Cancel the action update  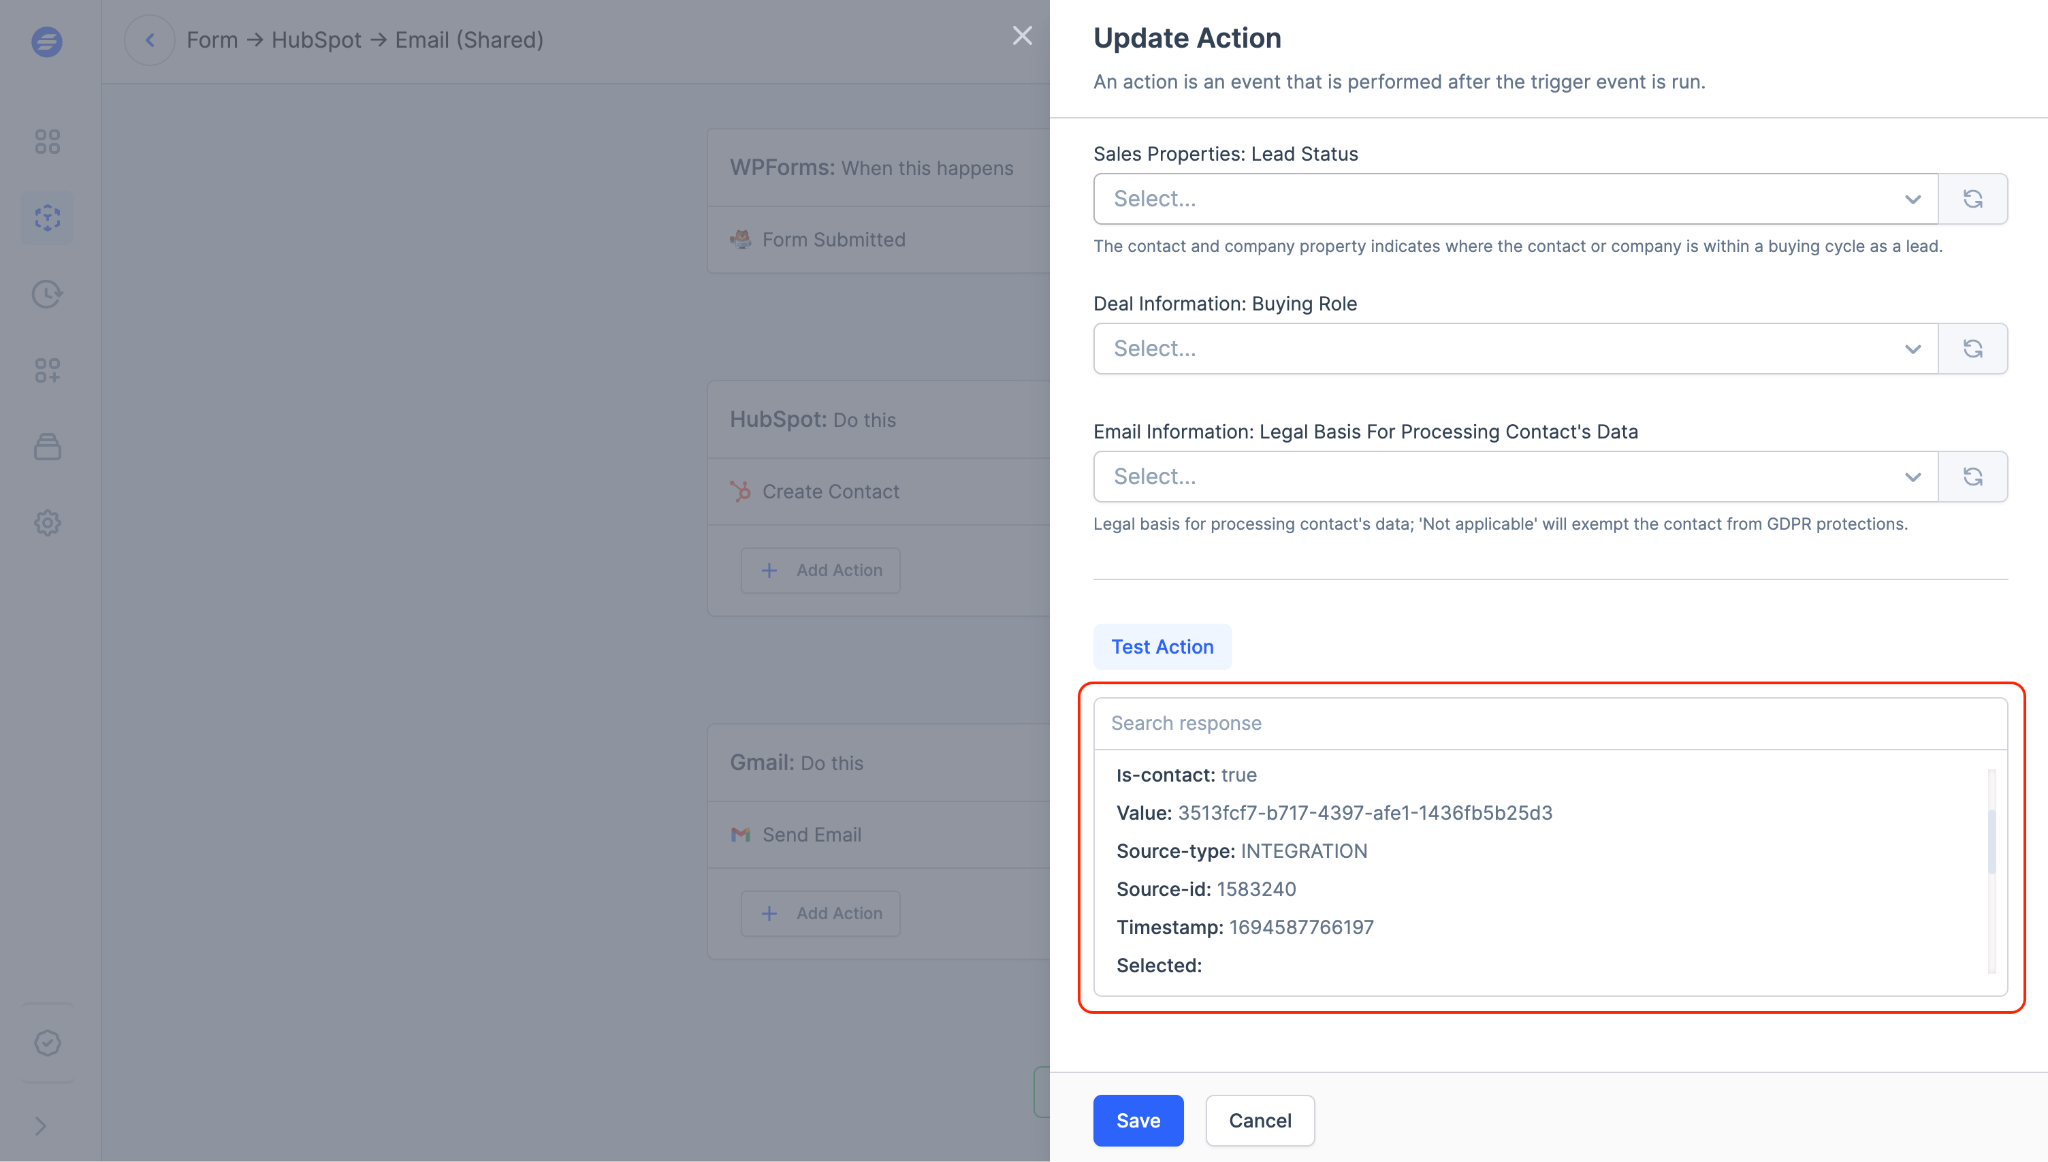click(1260, 1121)
